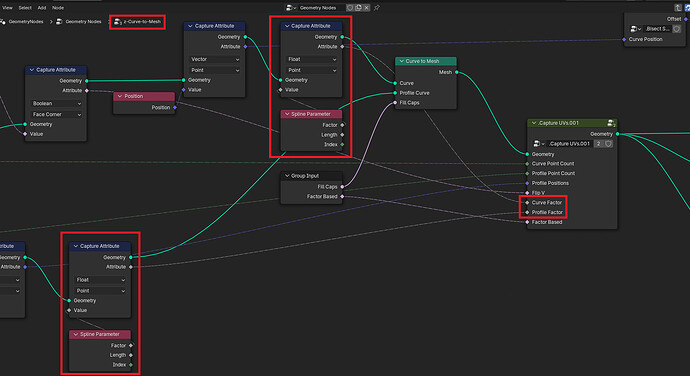
Task: Toggle fake user shield for Geometry Nodes tree
Action: click(350, 7)
